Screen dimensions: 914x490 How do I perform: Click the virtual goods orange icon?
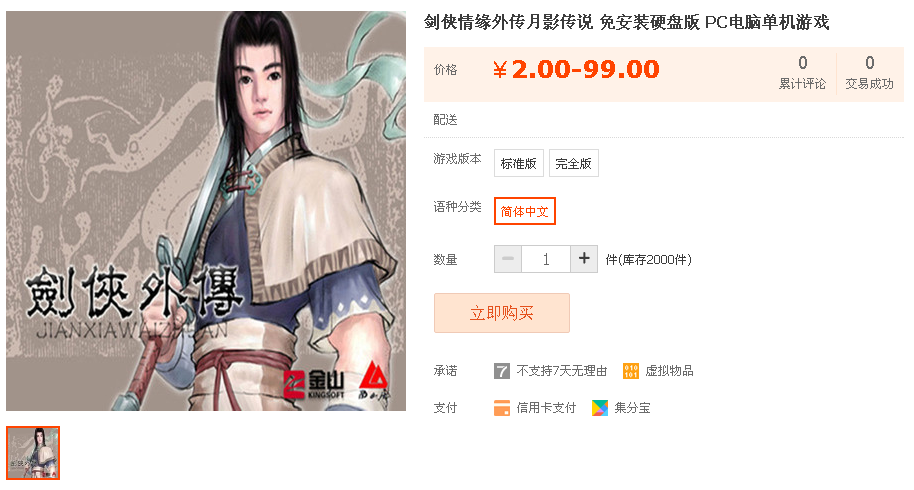point(631,371)
